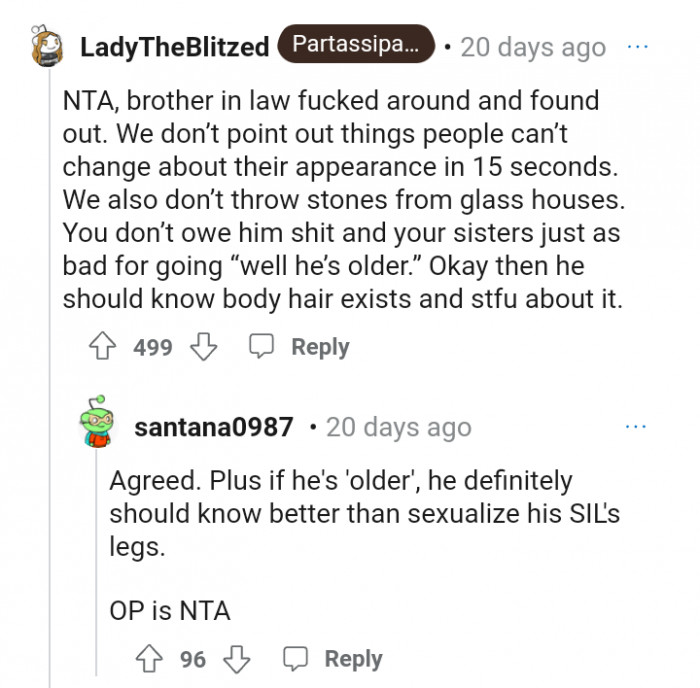Visit LadyTheBlitzed's user profile name
Viewport: 700px width, 688px height.
pos(174,47)
